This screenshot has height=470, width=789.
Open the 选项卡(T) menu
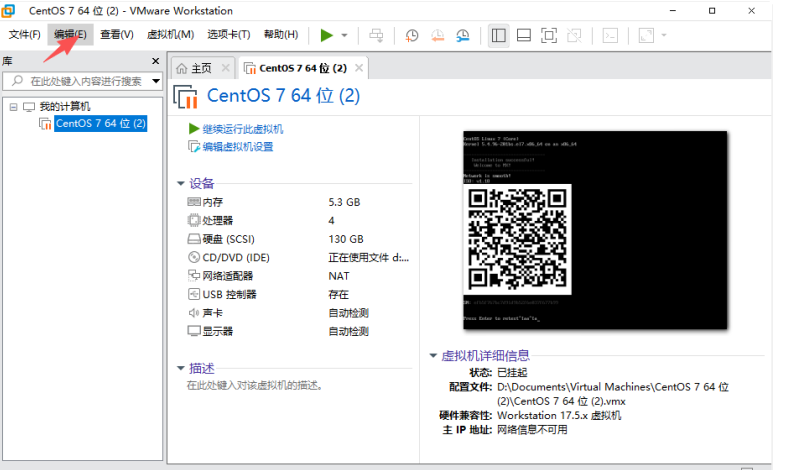pos(229,35)
